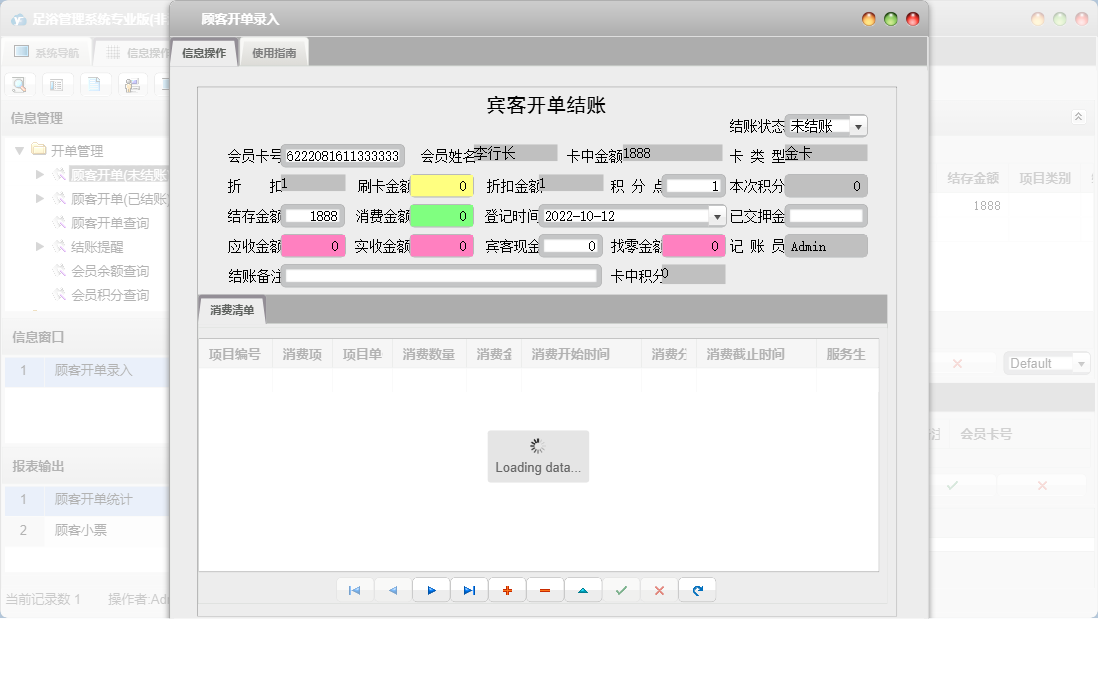Confirm changes with the green checkmark icon

click(x=621, y=590)
